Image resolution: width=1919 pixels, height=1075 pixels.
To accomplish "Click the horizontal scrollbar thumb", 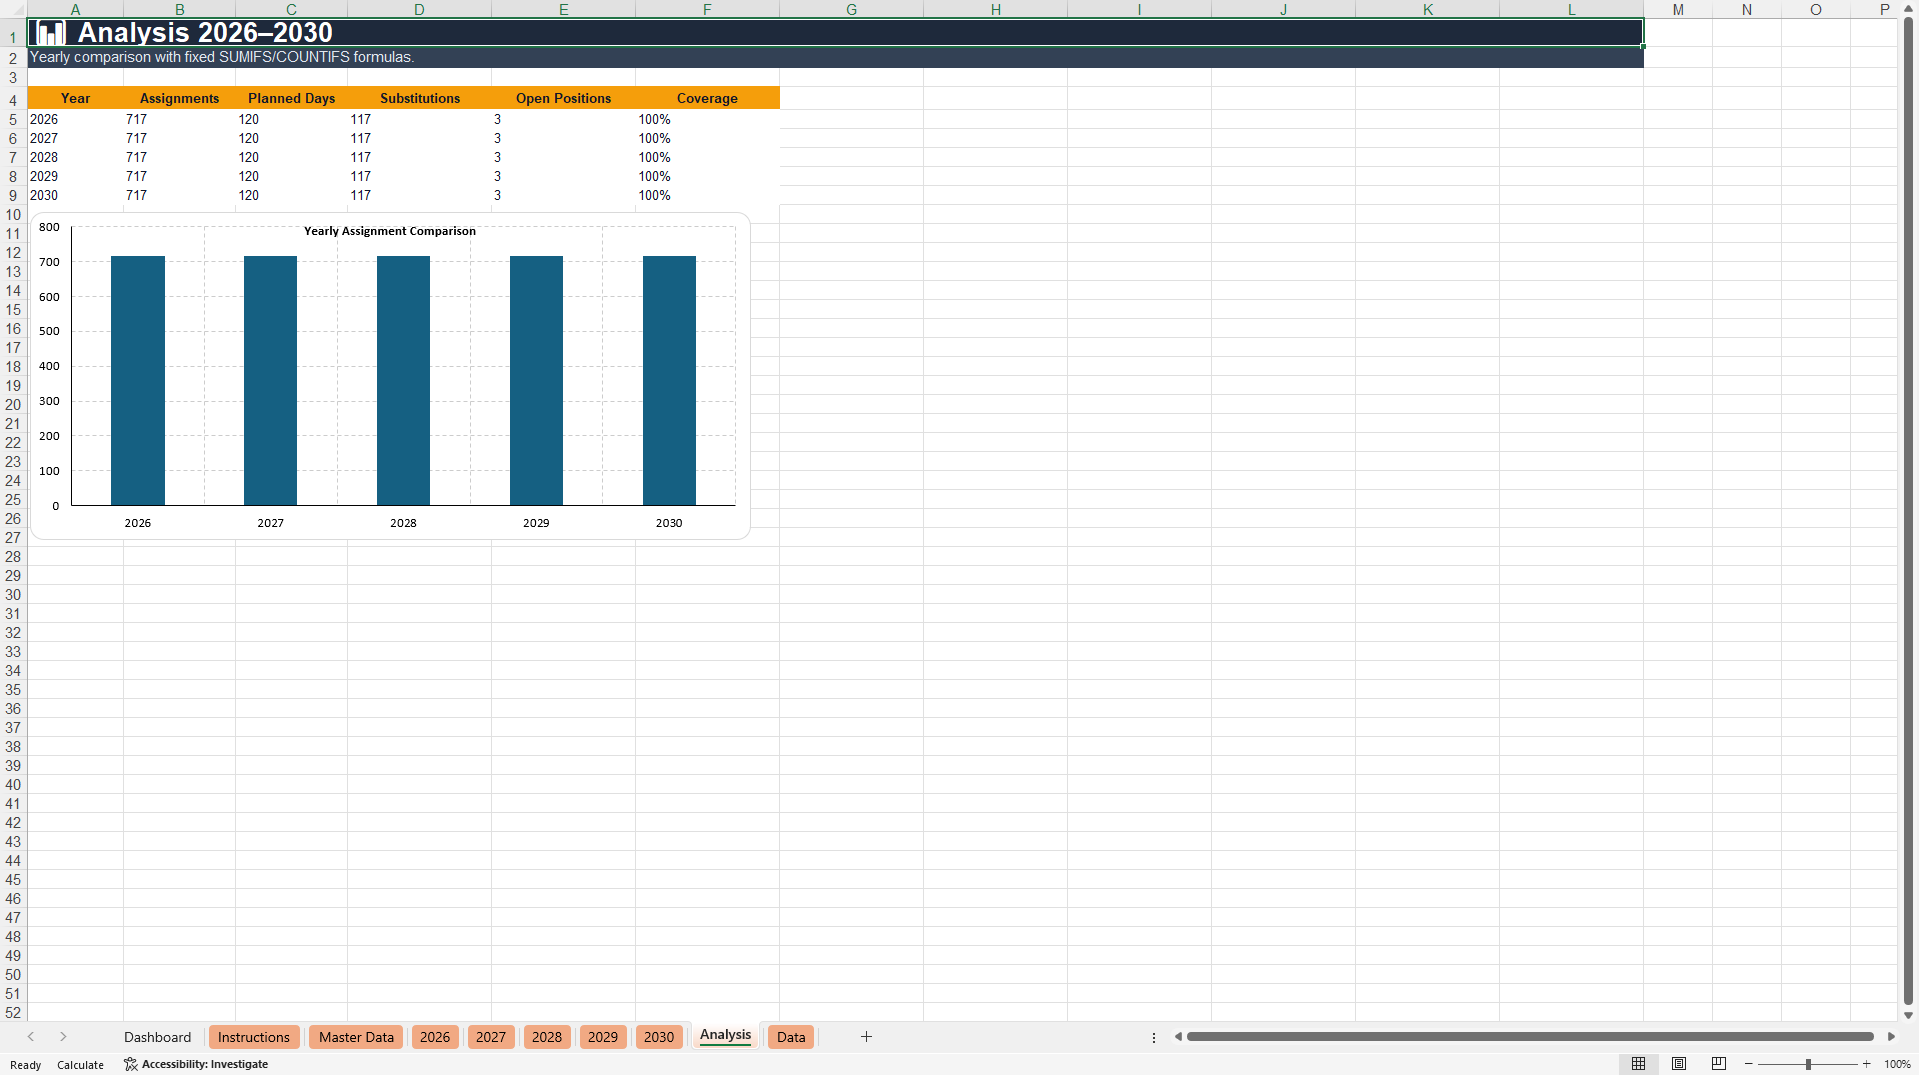I will click(1530, 1037).
